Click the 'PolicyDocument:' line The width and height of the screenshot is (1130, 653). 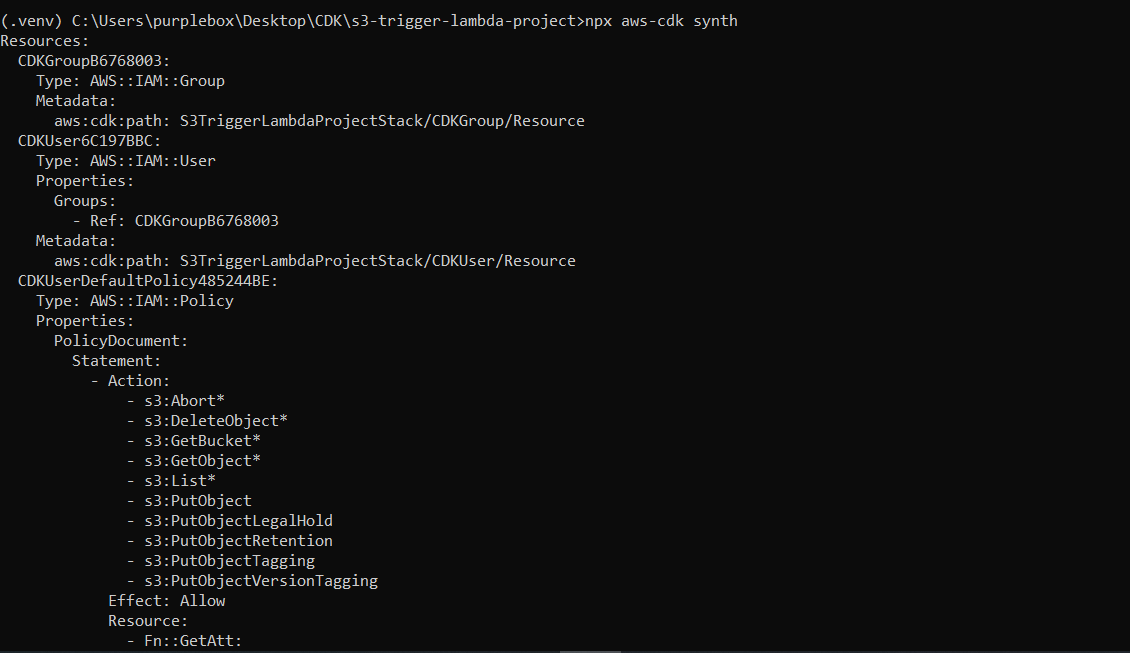121,341
